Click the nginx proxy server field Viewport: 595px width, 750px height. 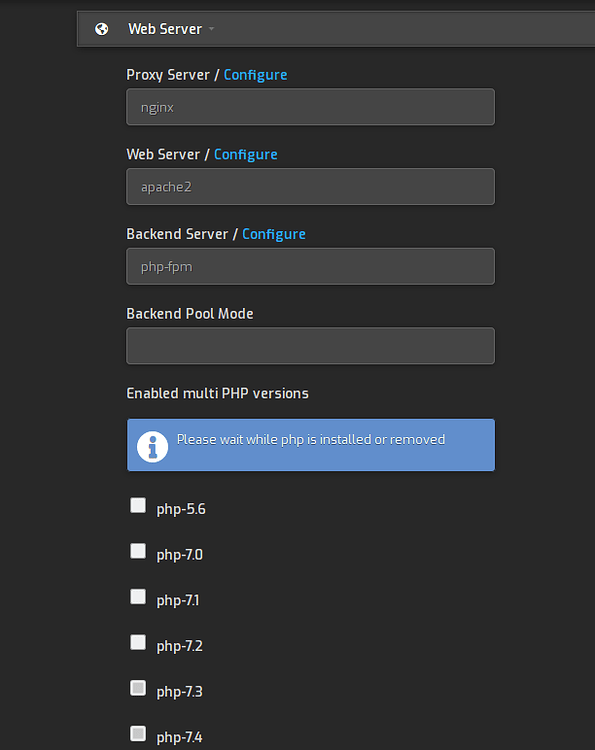point(310,107)
